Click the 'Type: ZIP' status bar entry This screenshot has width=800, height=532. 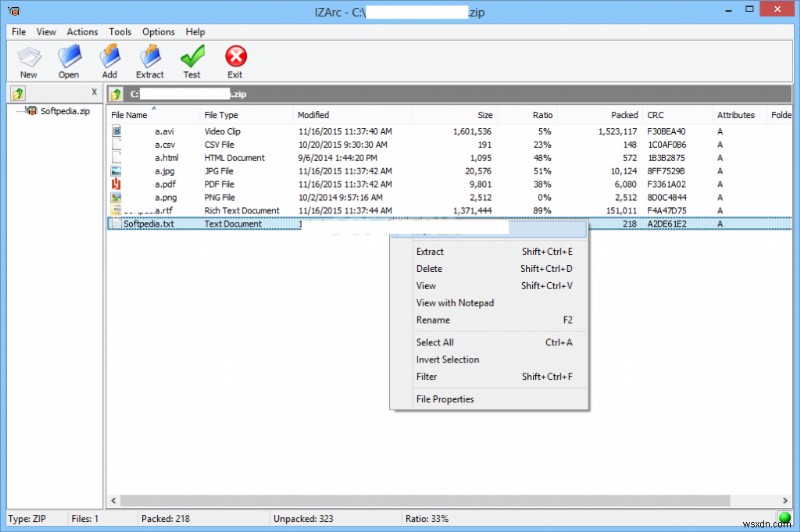click(27, 519)
